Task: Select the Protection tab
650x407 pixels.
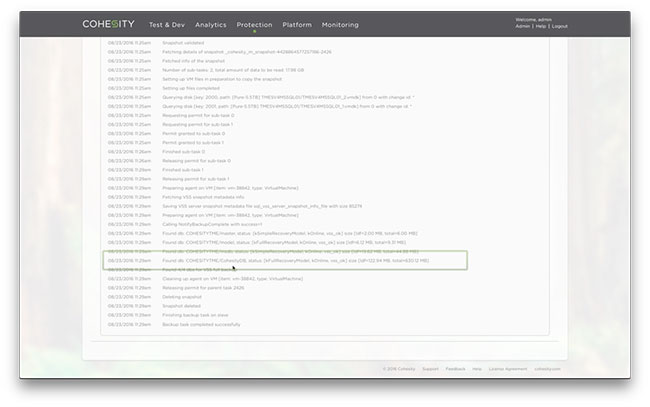Action: coord(254,23)
